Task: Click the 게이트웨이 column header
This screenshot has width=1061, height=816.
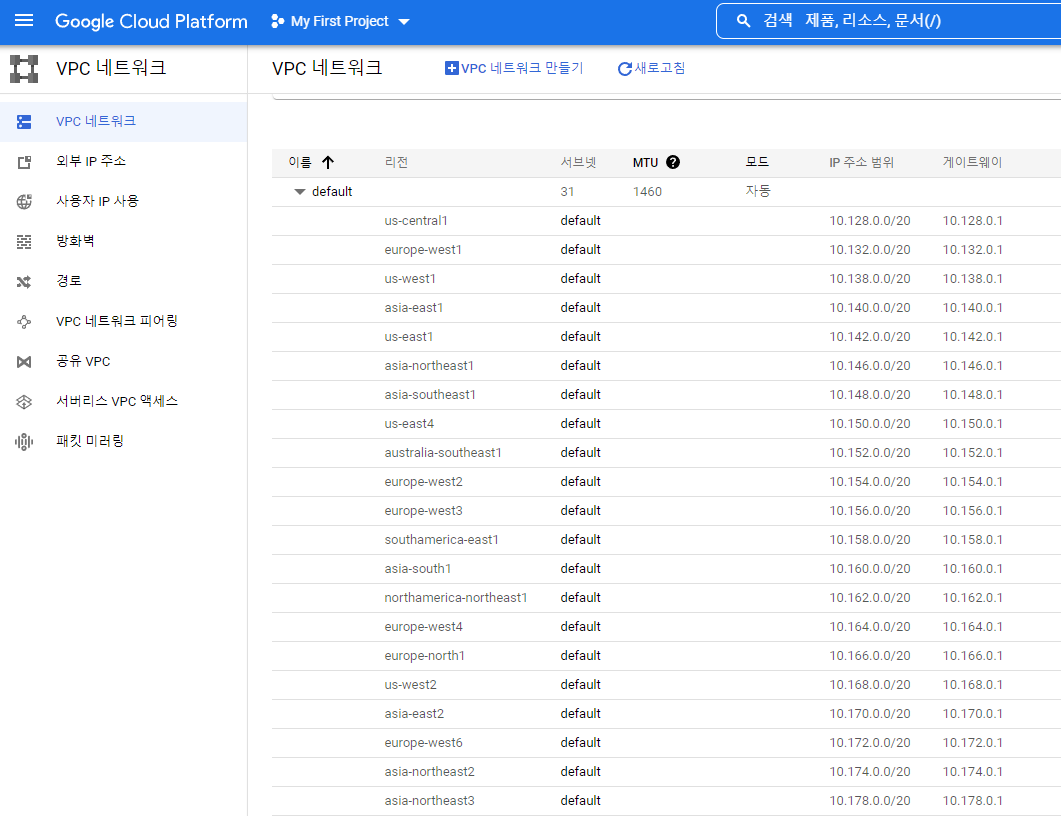Action: [972, 162]
